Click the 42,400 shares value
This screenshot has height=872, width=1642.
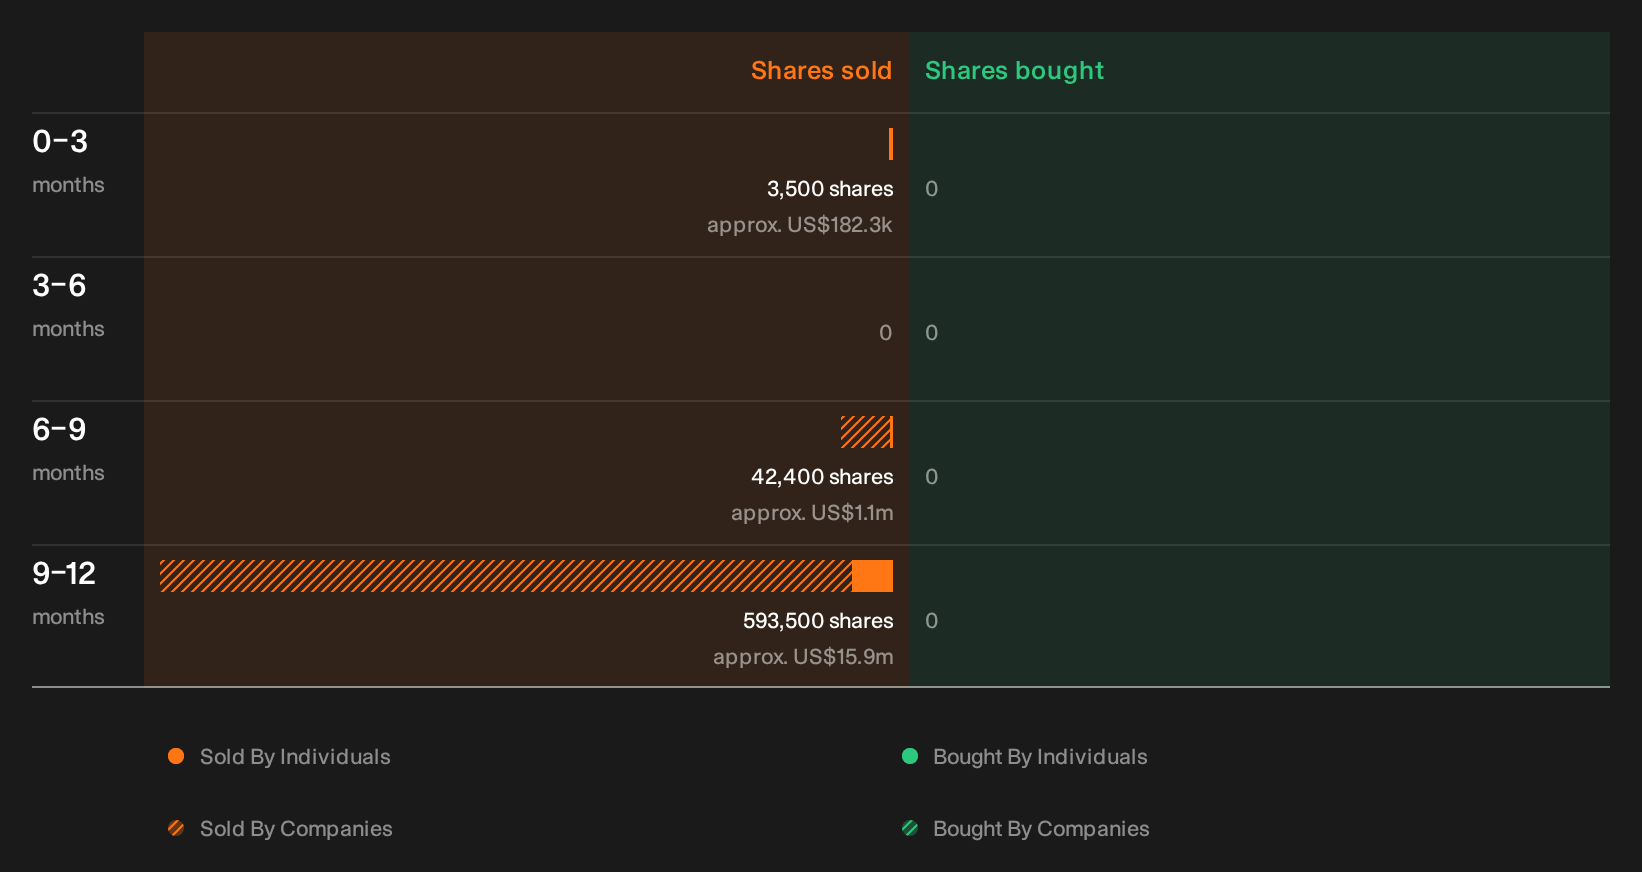tap(822, 477)
